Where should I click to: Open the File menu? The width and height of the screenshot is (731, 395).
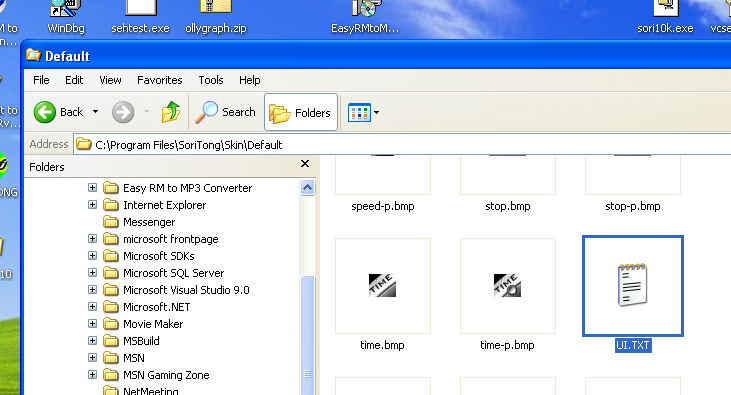pos(41,80)
